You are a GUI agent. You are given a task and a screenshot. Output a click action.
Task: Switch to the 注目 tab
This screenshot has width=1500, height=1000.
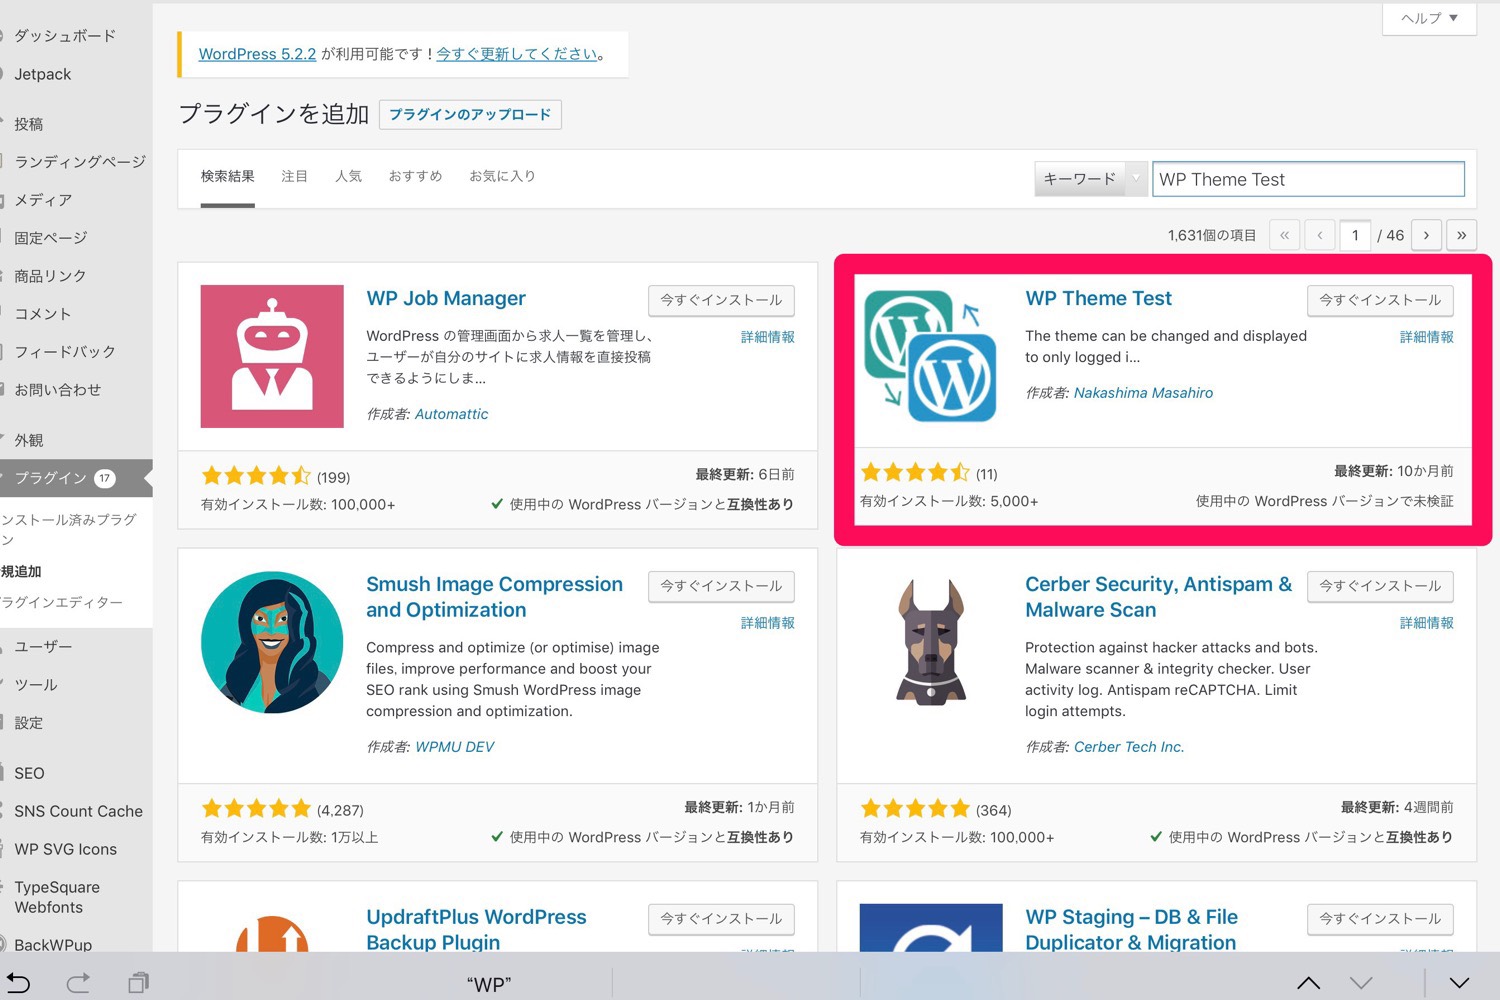point(294,176)
